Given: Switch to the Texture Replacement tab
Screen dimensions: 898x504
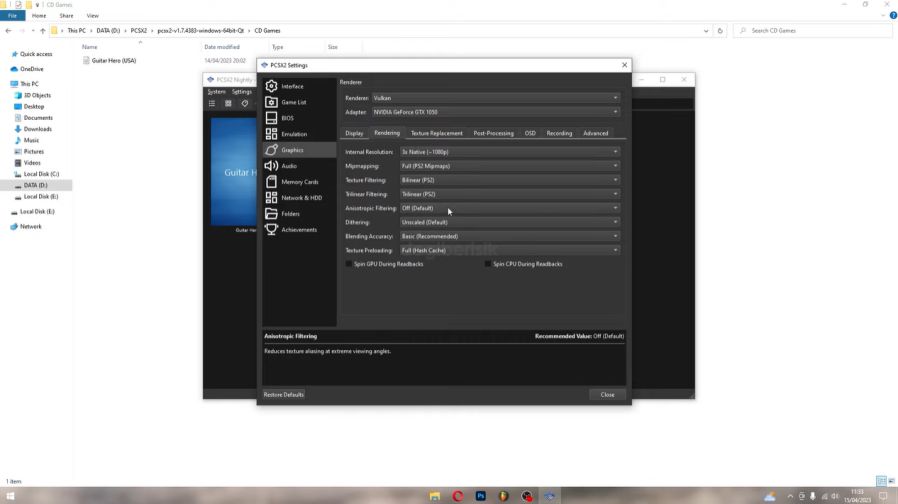Looking at the screenshot, I should tap(436, 133).
